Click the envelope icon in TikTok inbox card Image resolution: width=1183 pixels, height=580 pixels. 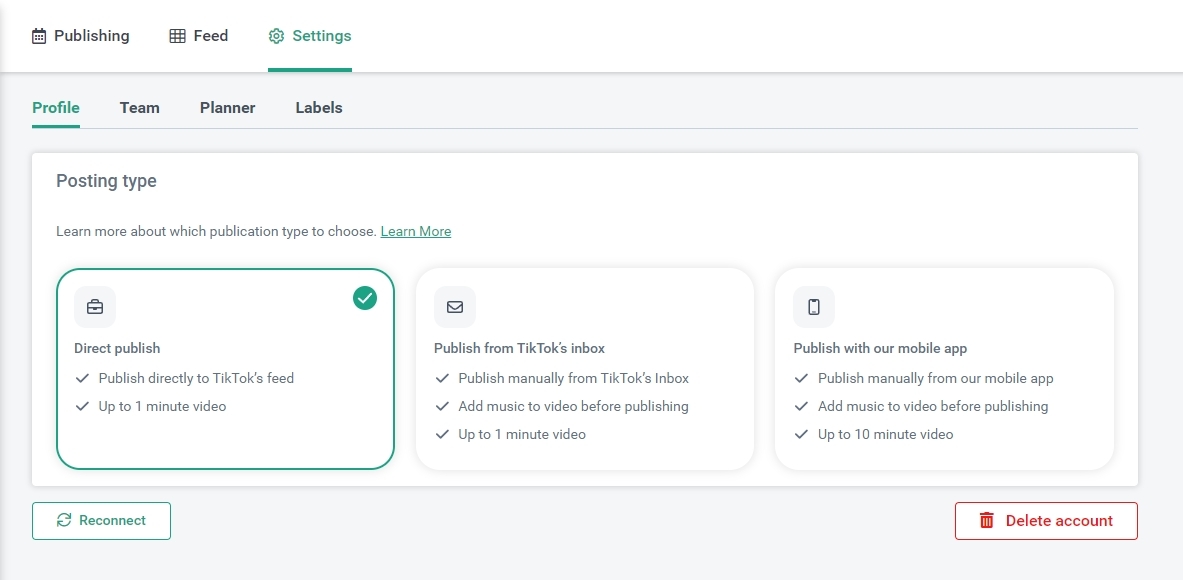[455, 307]
